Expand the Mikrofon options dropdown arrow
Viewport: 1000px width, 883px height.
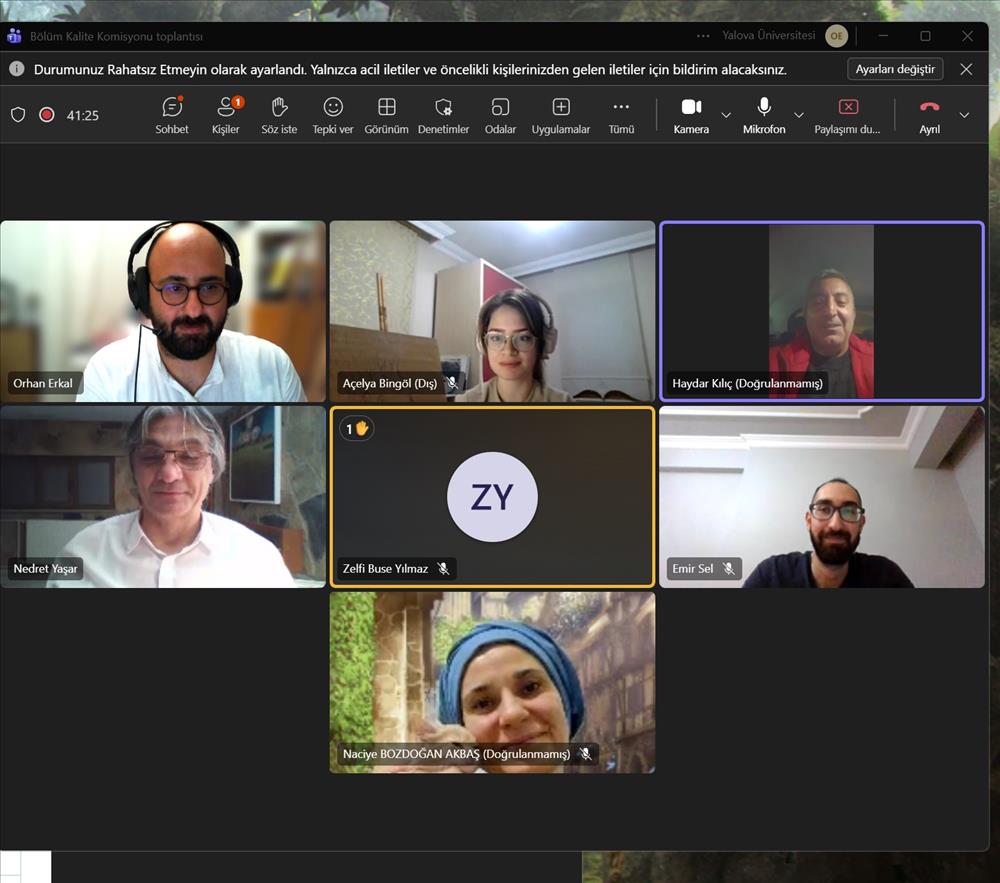[799, 115]
